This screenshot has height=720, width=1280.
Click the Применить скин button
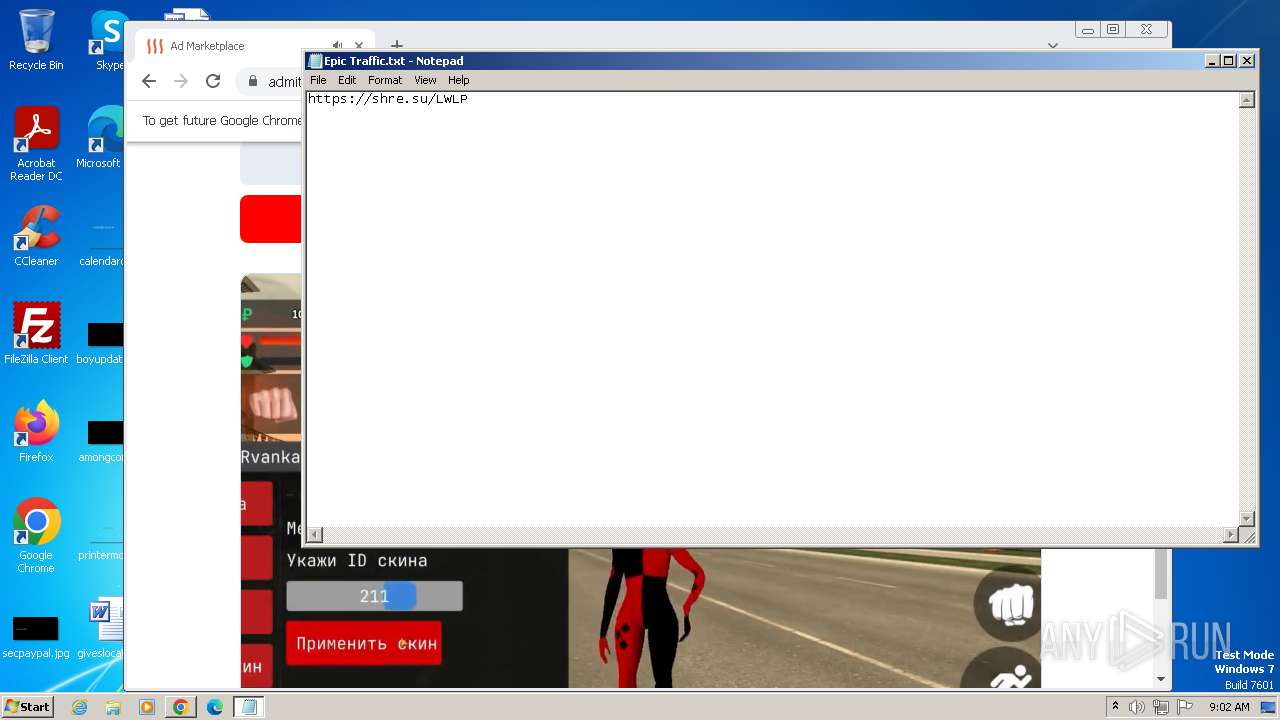pyautogui.click(x=366, y=643)
